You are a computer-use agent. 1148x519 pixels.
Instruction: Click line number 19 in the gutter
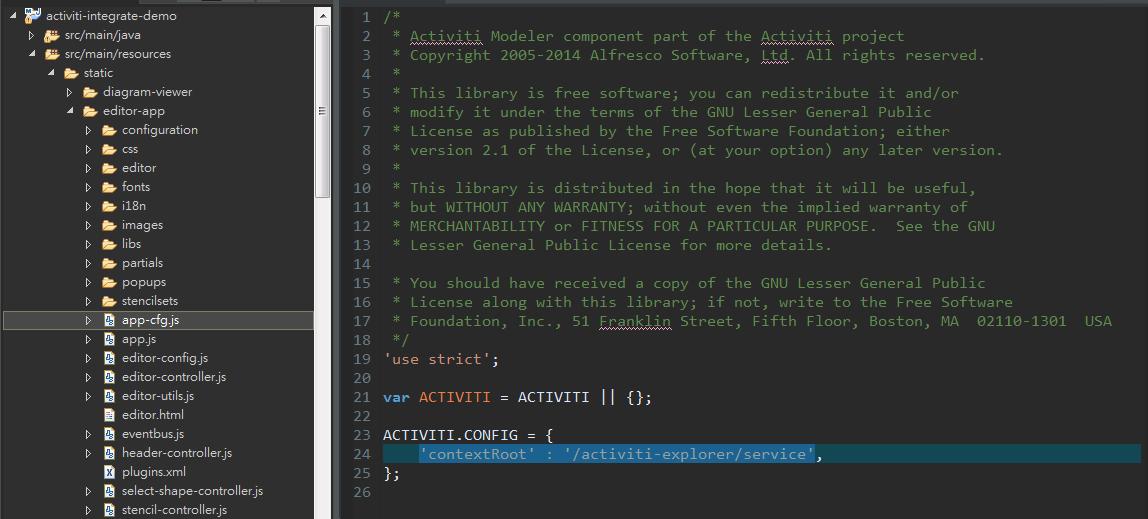362,359
